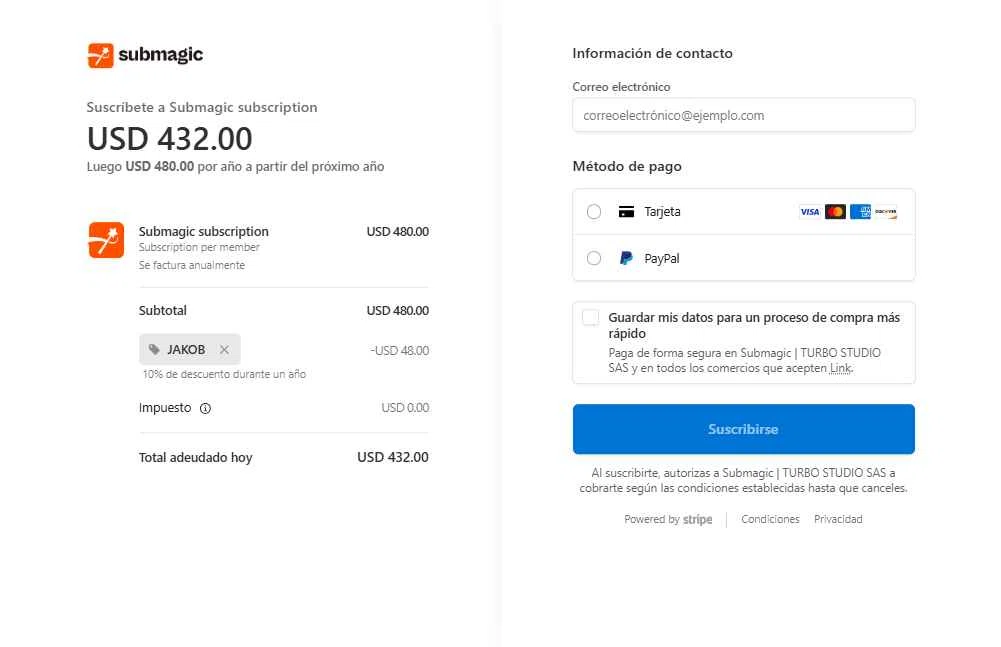Screen dimensions: 1001x647
Task: Select the Tarjeta payment radio button
Action: (x=594, y=212)
